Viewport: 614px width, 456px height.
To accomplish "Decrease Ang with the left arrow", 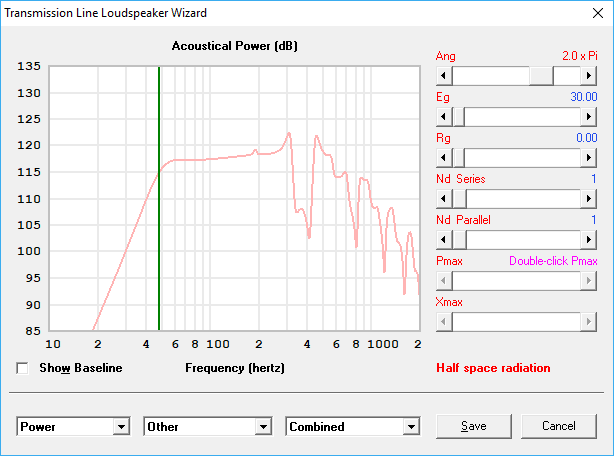I will tap(444, 76).
